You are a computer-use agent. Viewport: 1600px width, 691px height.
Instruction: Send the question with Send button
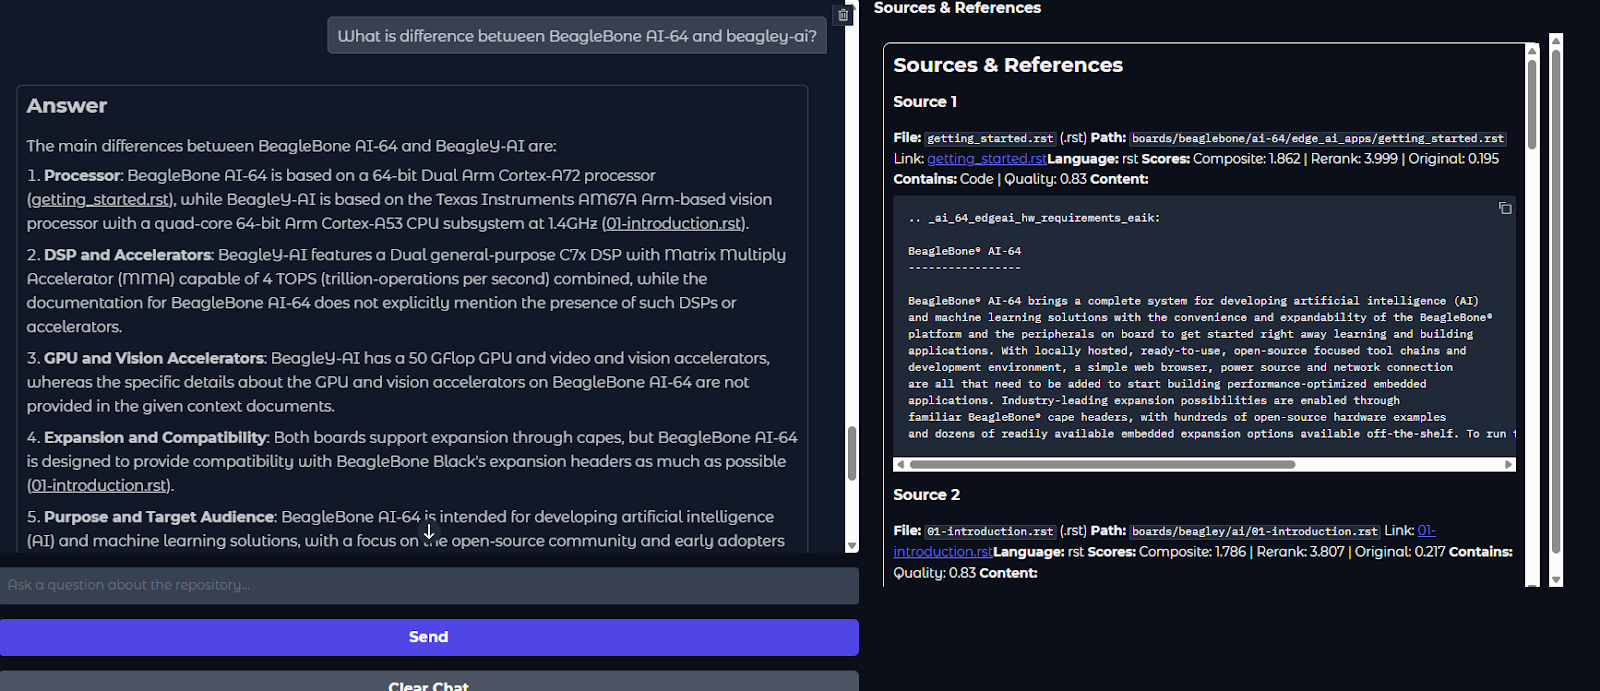coord(429,637)
